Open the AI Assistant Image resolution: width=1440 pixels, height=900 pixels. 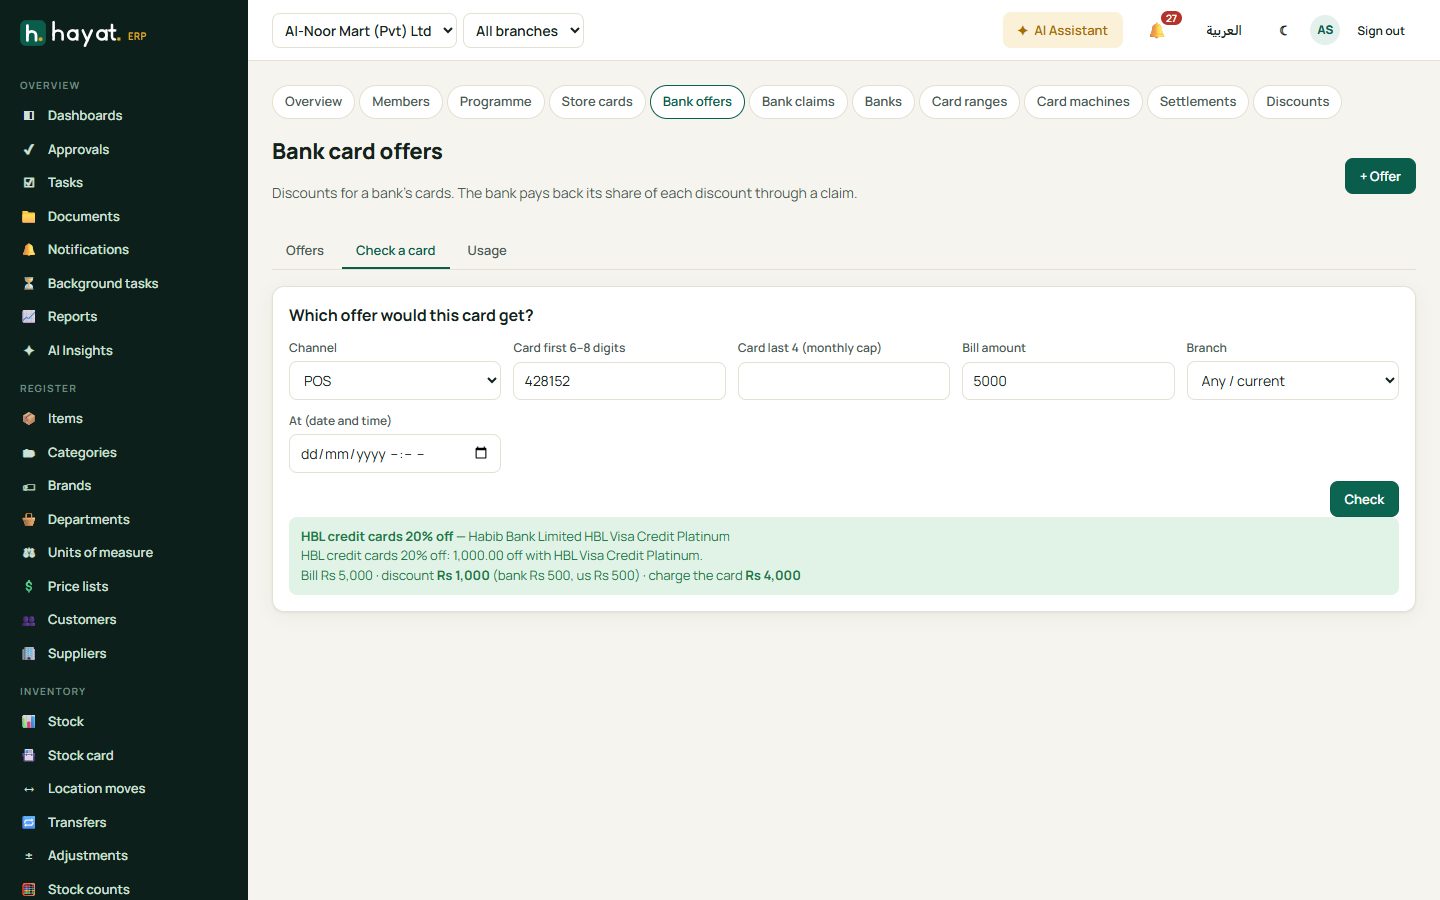1063,30
